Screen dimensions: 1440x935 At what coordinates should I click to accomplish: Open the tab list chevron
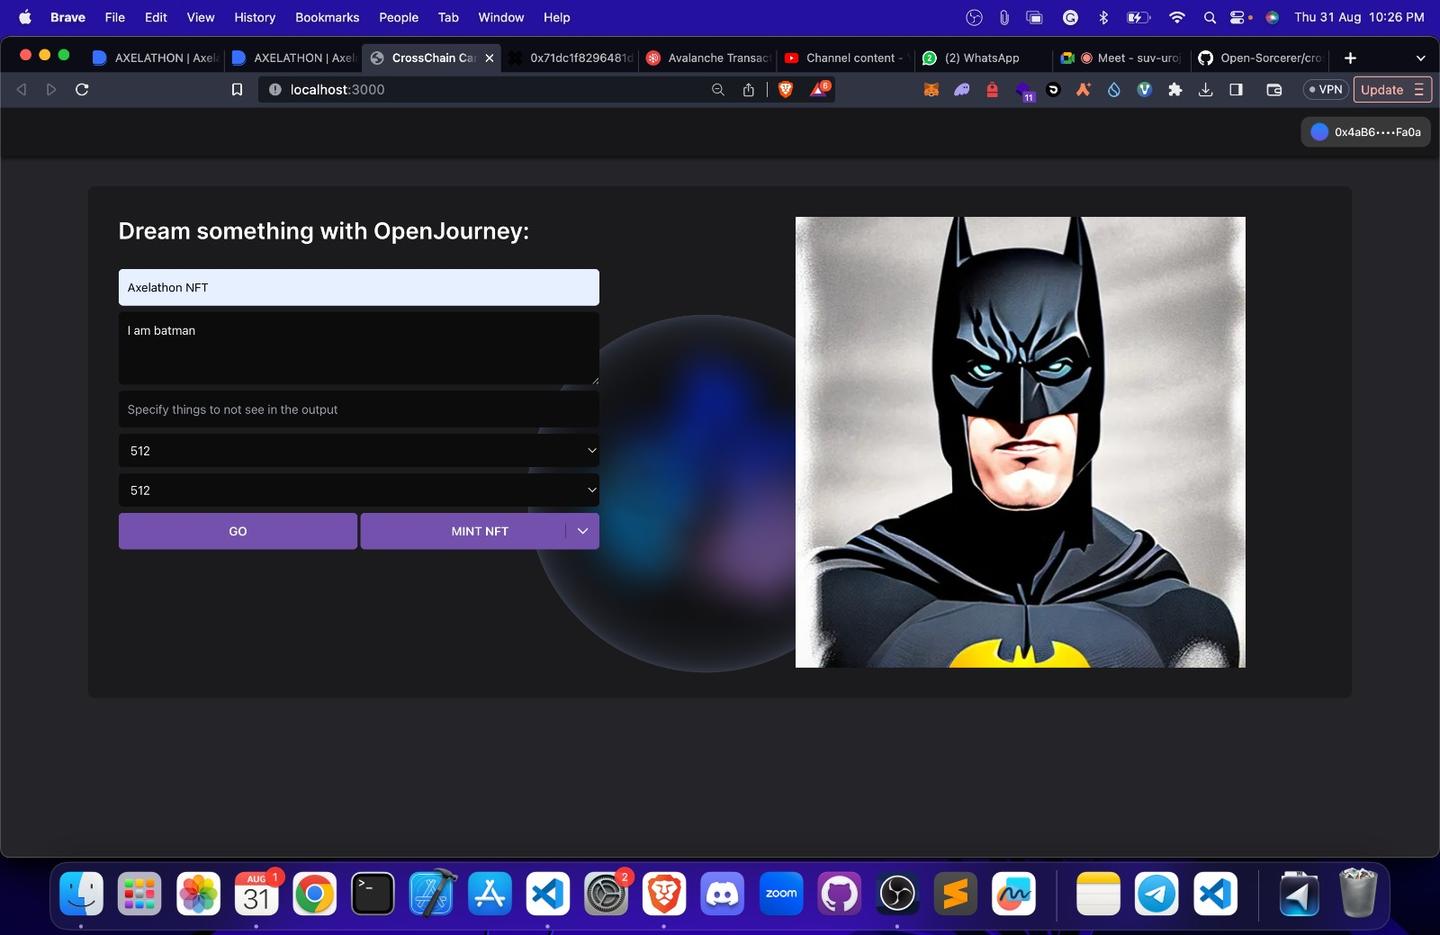[x=1420, y=58]
